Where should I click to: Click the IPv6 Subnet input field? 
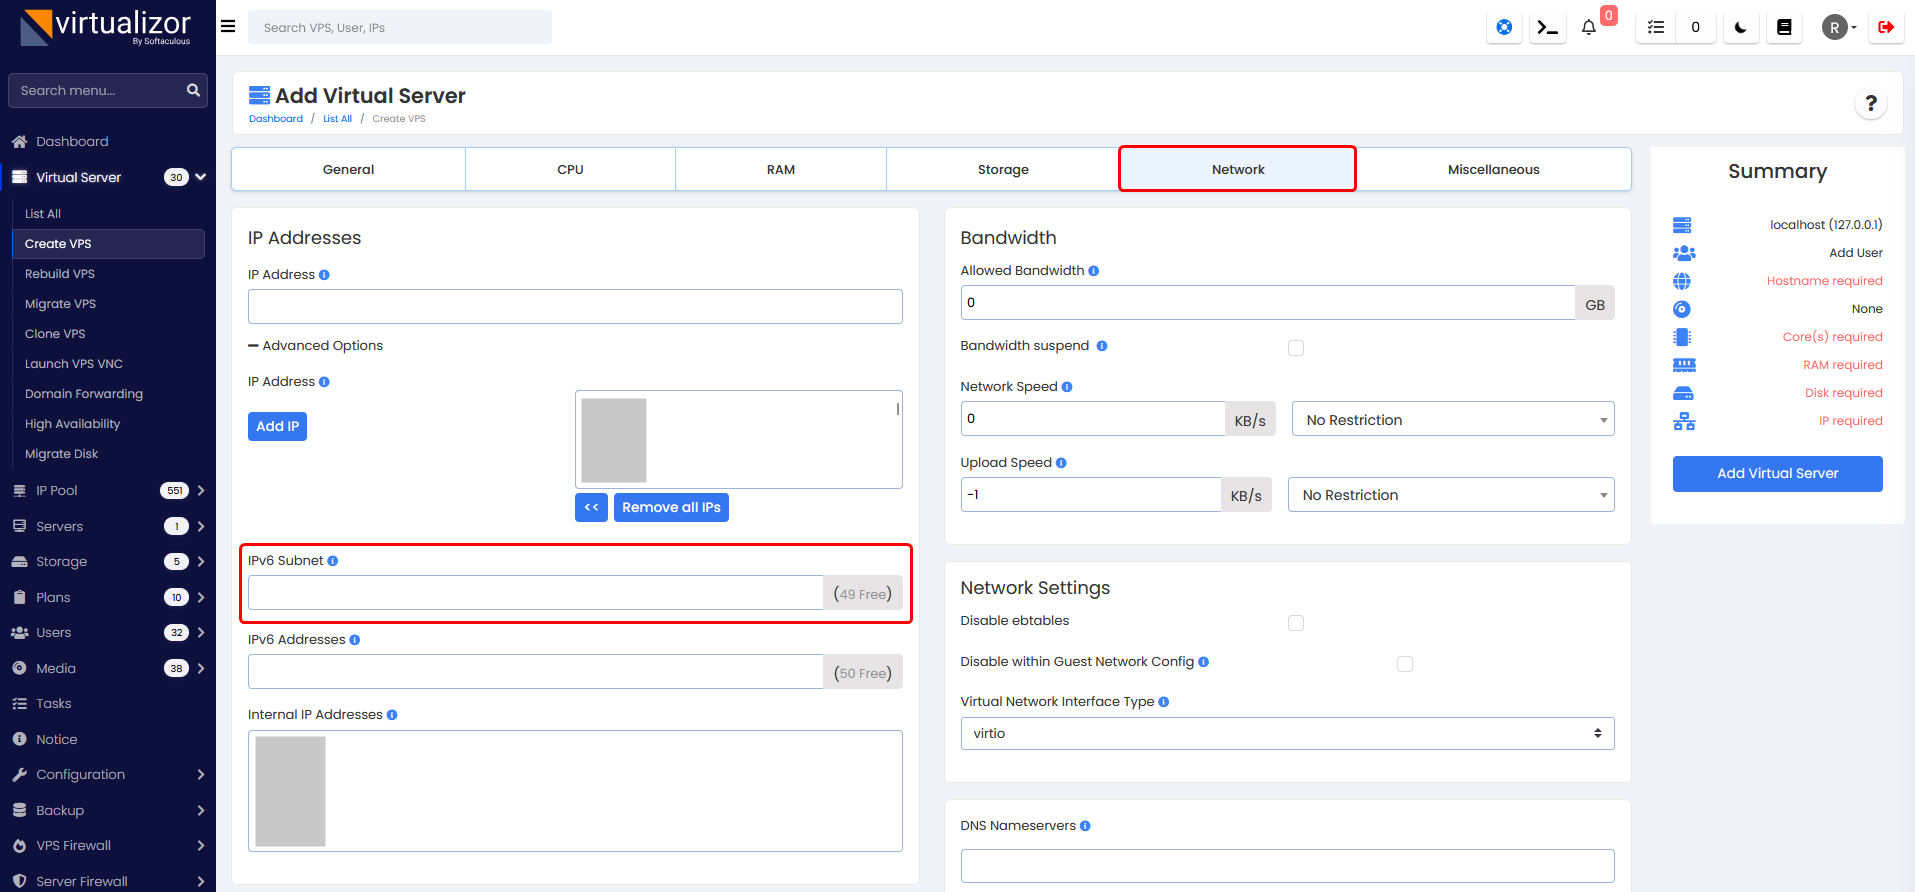tap(535, 593)
